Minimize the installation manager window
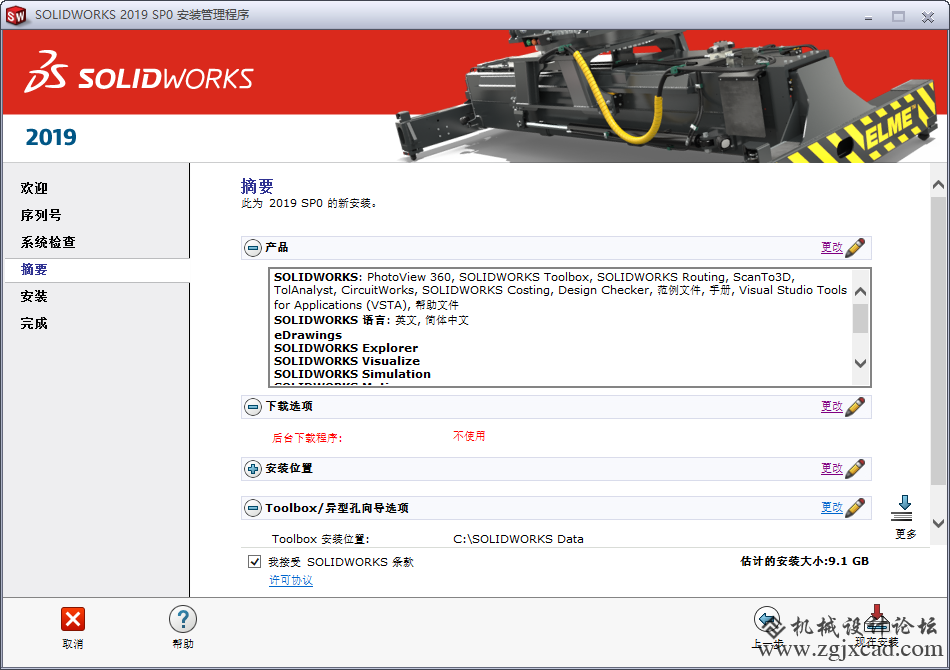This screenshot has width=950, height=670. tap(868, 17)
